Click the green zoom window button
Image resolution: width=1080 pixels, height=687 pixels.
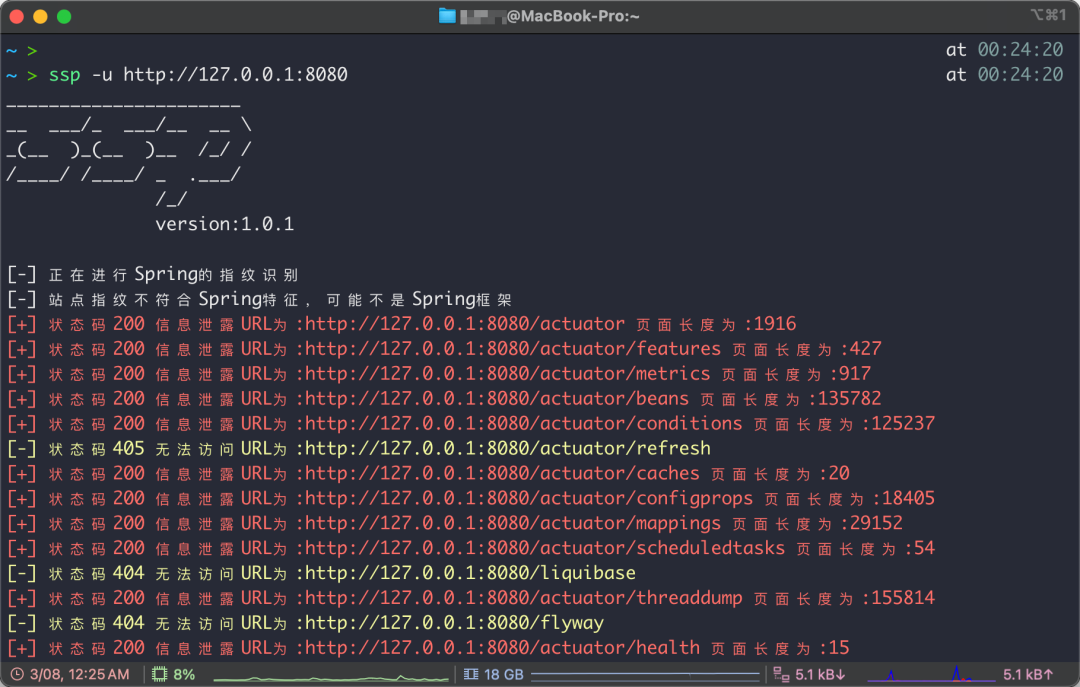(x=64, y=17)
